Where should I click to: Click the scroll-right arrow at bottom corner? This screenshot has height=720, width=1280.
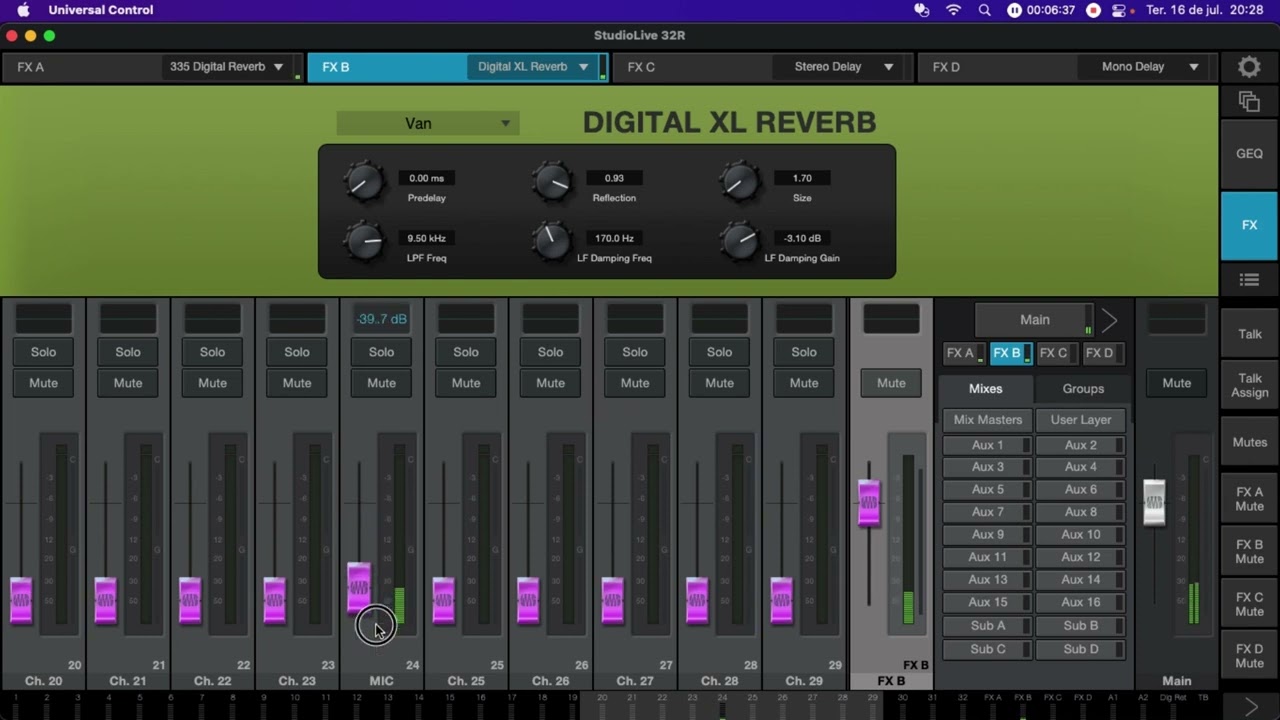pos(1250,707)
